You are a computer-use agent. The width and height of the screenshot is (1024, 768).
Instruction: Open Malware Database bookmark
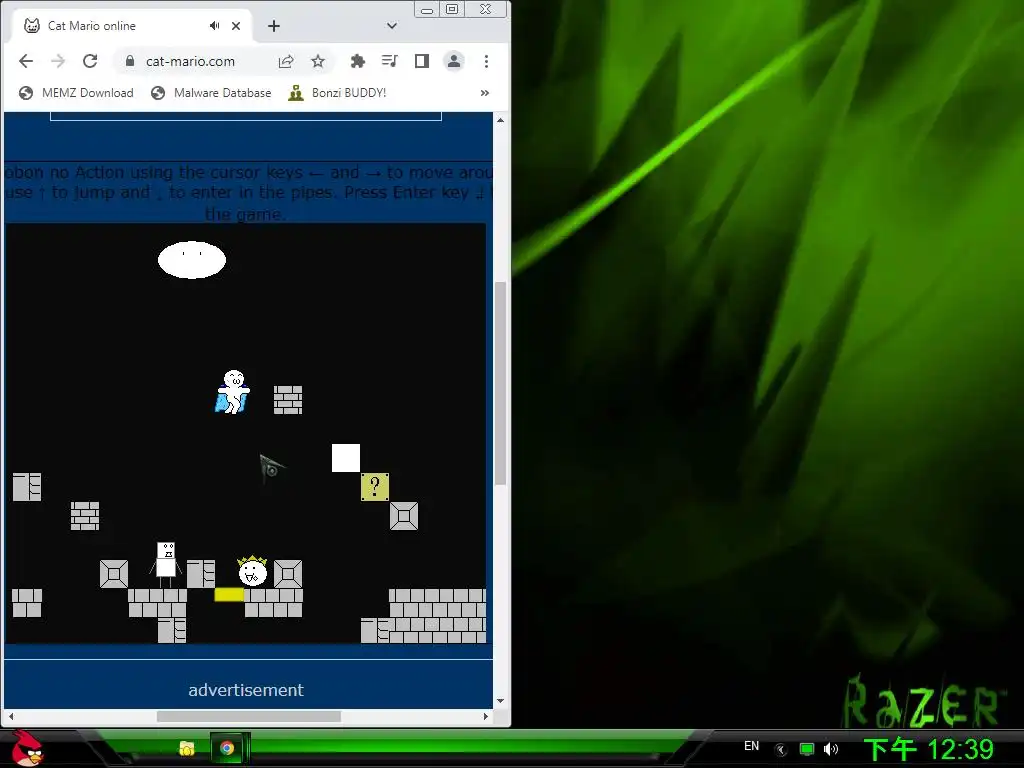point(211,93)
